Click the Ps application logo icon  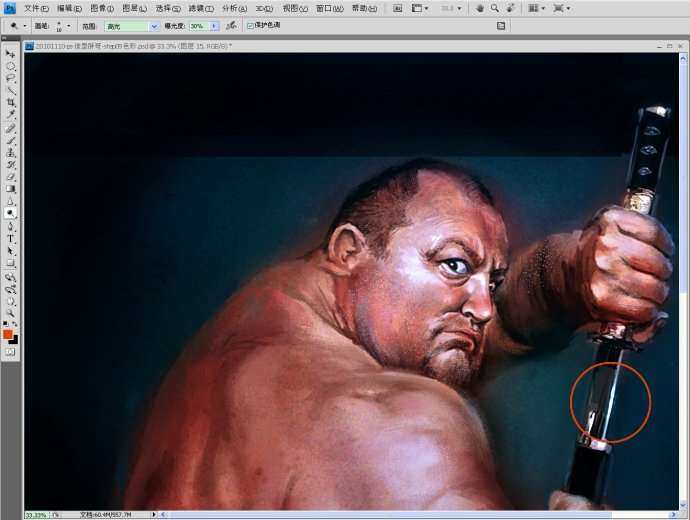pos(10,8)
